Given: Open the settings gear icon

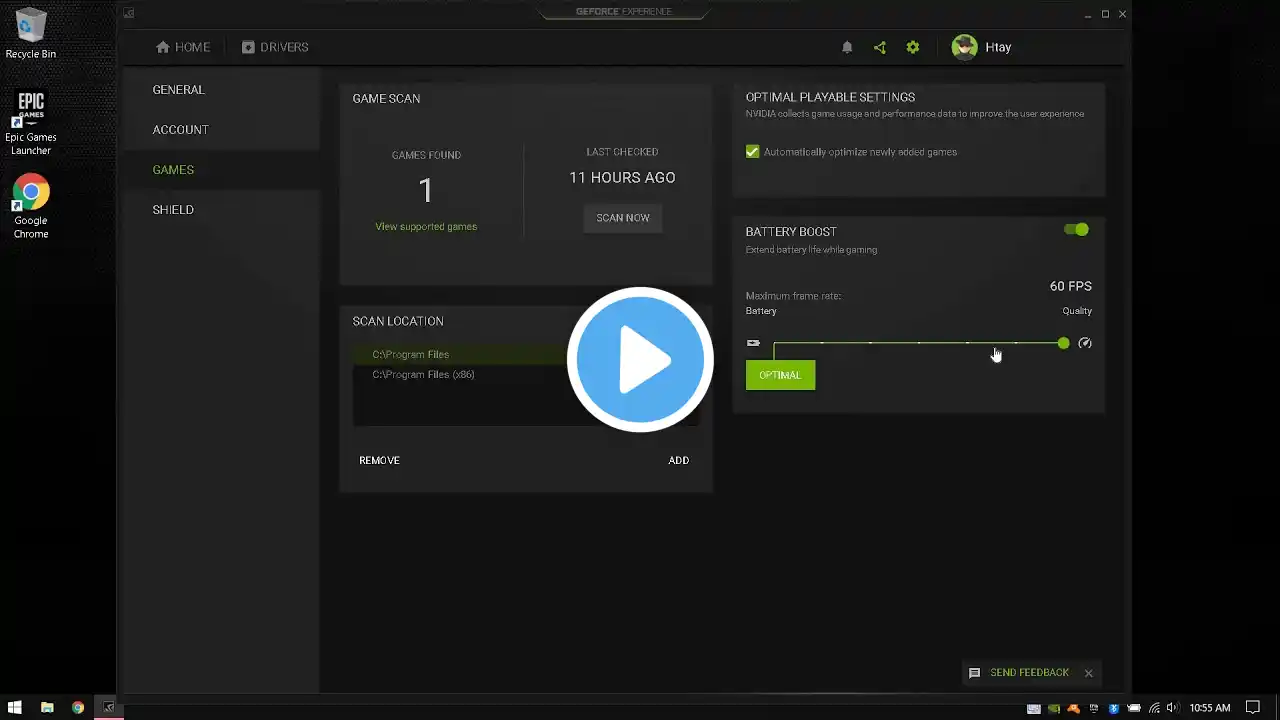Looking at the screenshot, I should tap(912, 47).
